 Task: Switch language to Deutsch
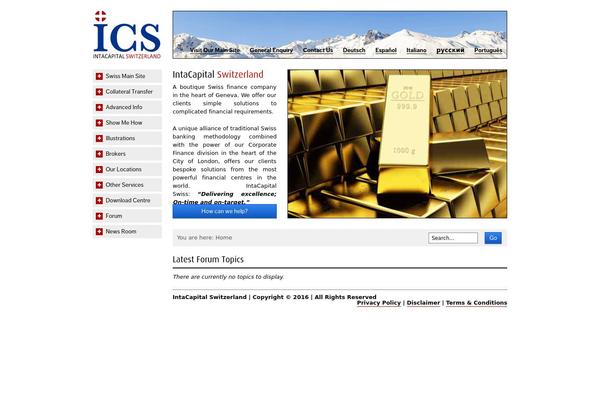(x=354, y=50)
